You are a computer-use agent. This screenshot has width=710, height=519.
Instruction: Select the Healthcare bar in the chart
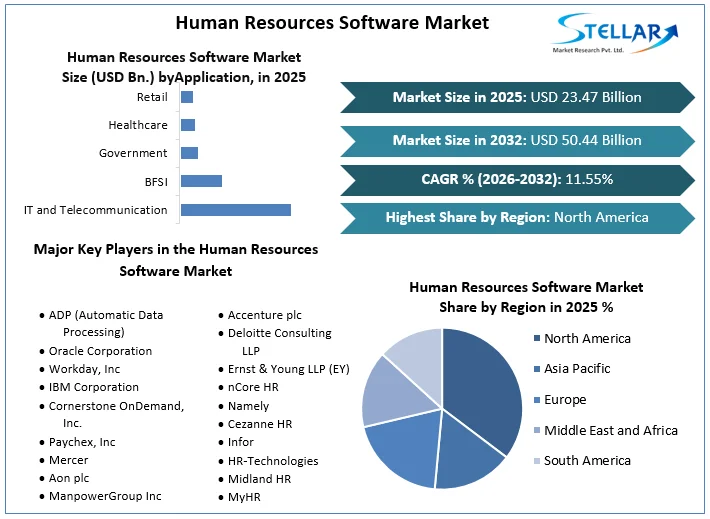(x=188, y=125)
